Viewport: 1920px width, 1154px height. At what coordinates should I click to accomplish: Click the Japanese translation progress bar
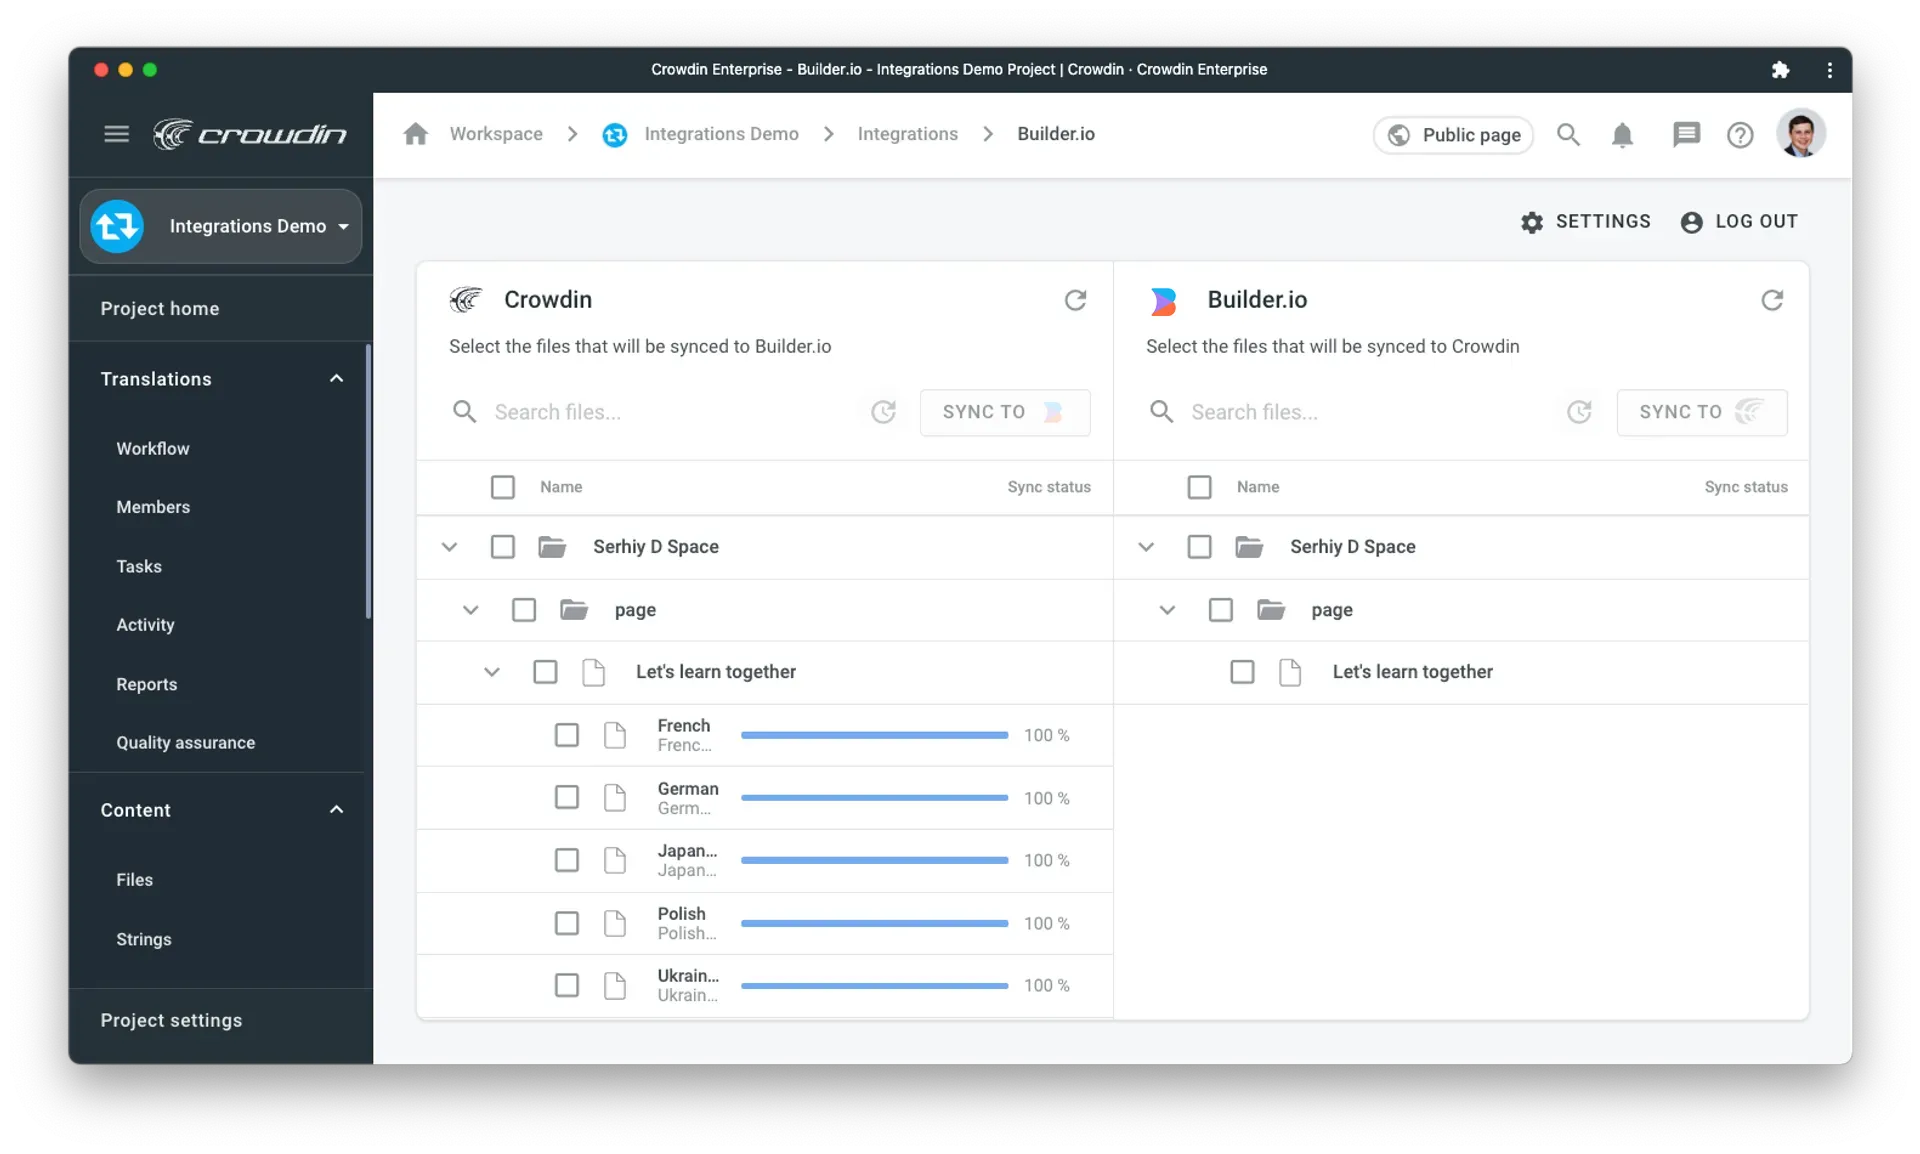[x=874, y=860]
